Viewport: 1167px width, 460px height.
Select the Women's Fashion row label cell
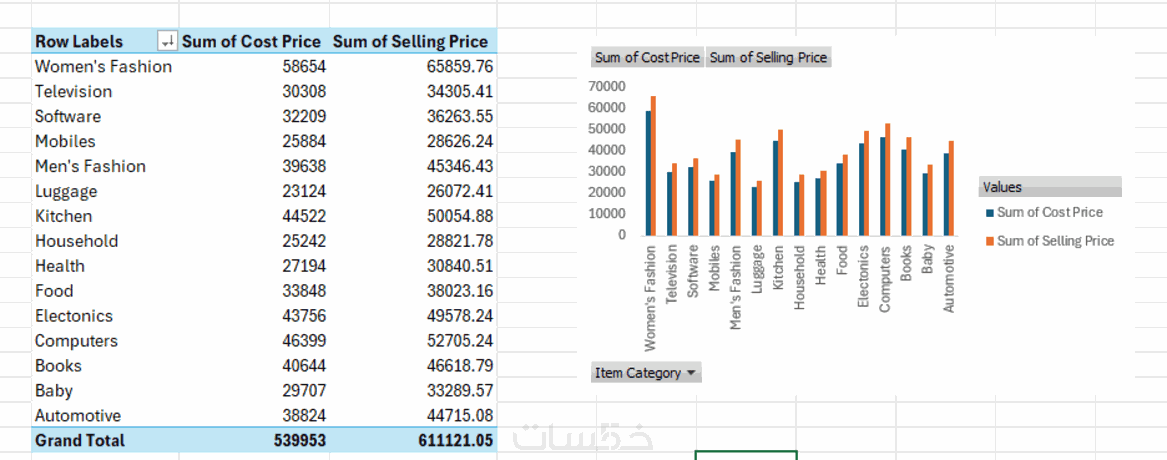coord(103,67)
